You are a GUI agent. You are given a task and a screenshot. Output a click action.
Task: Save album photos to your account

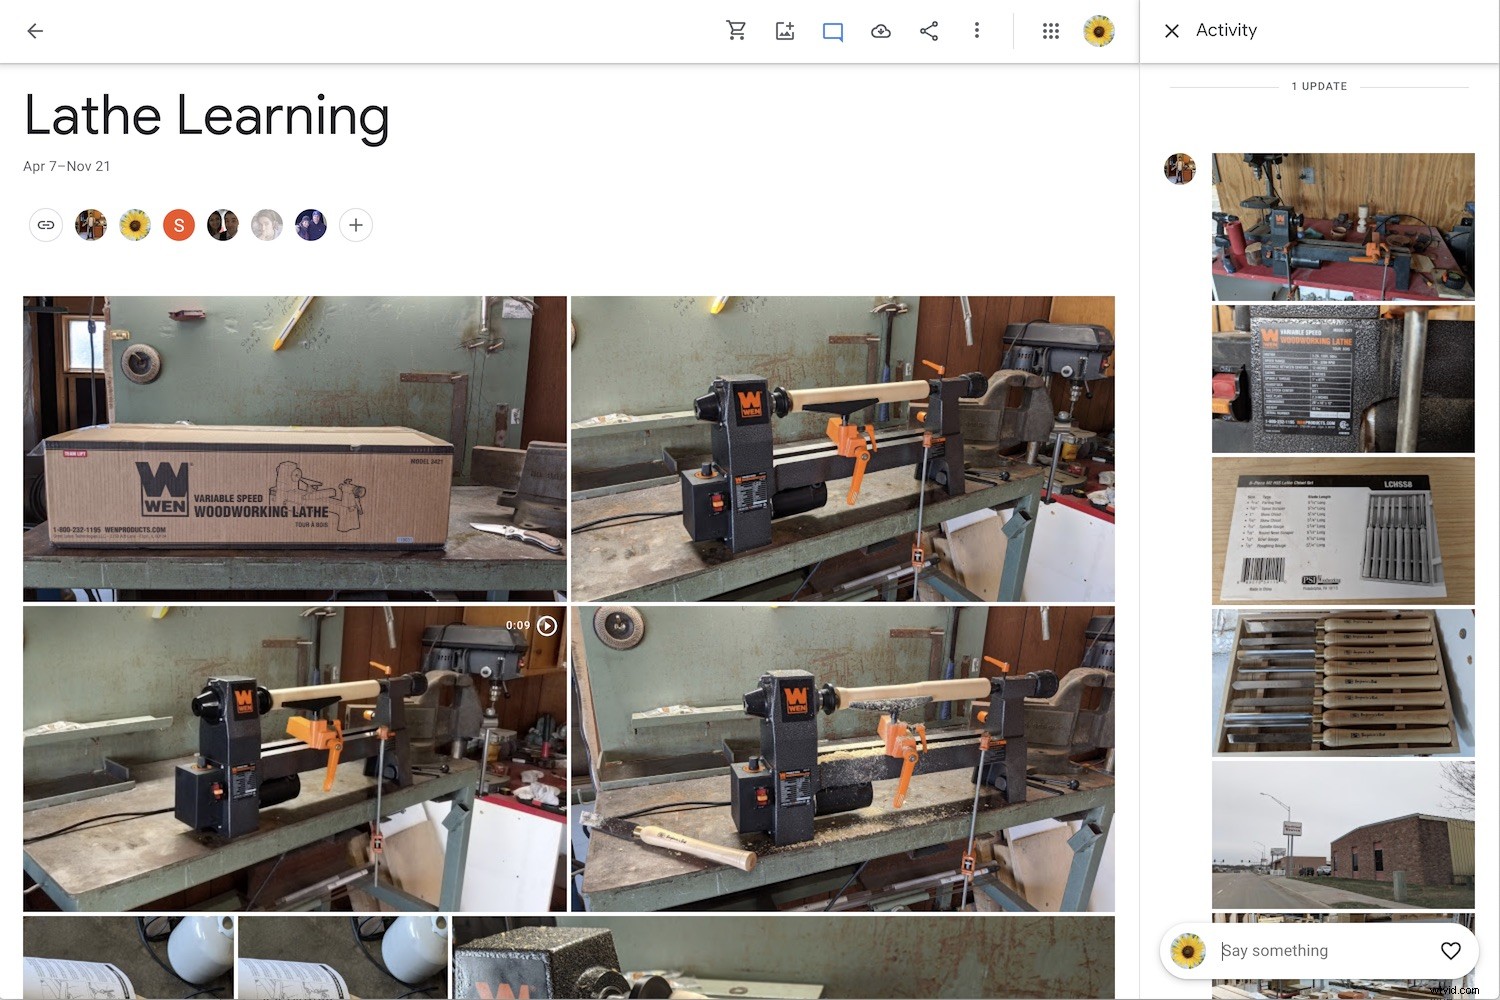pos(881,31)
